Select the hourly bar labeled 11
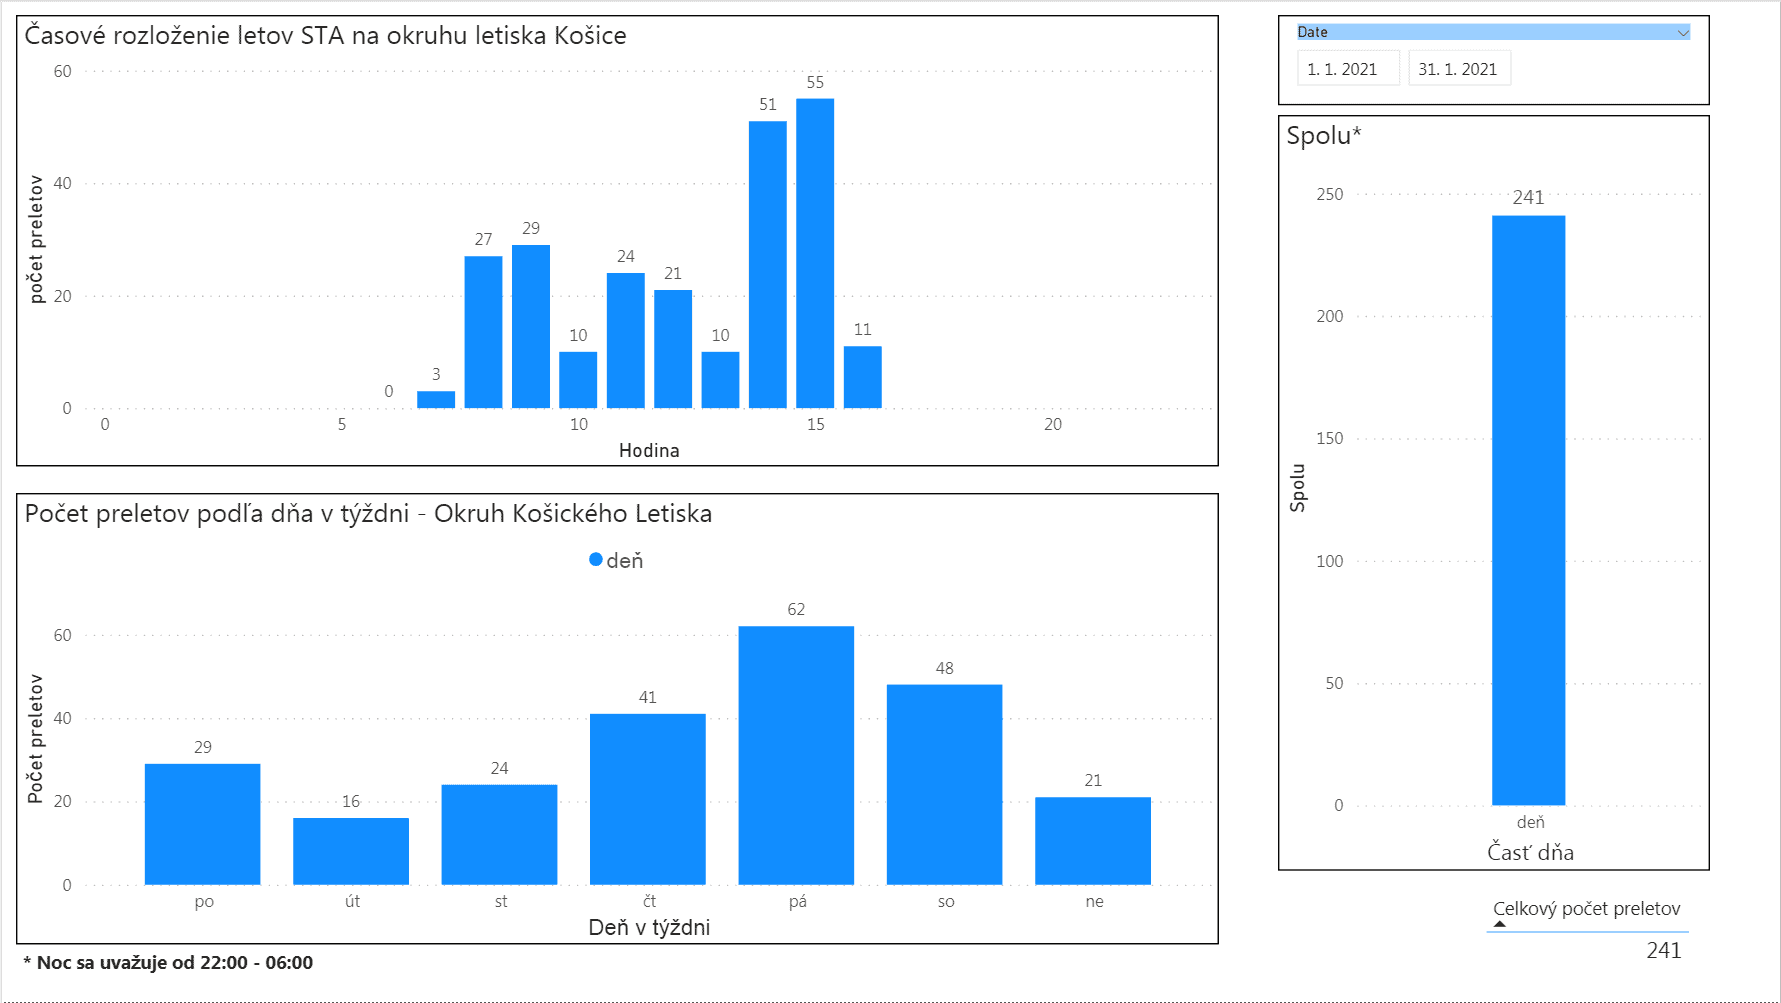Screen dimensions: 1781x1003 (x=862, y=377)
